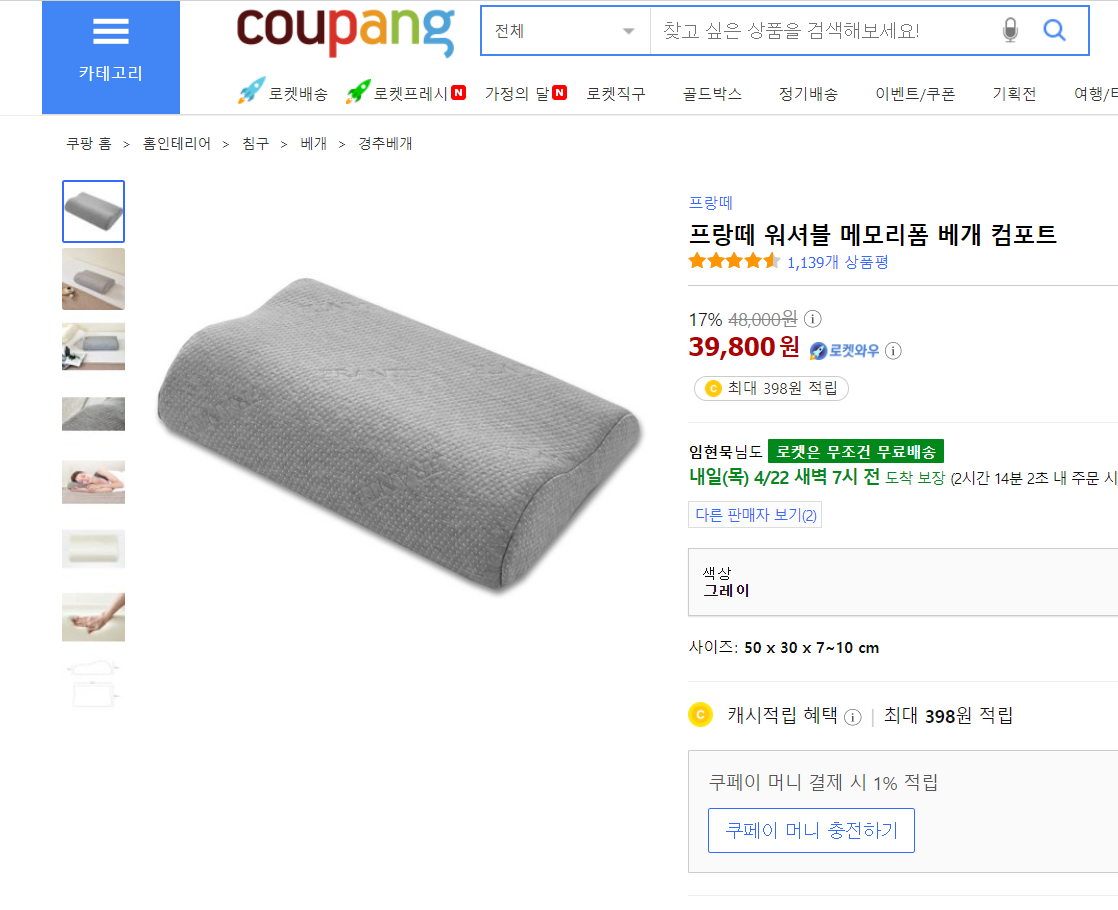Open the 1,139개 상품평 reviews link
This screenshot has width=1118, height=910.
(837, 262)
